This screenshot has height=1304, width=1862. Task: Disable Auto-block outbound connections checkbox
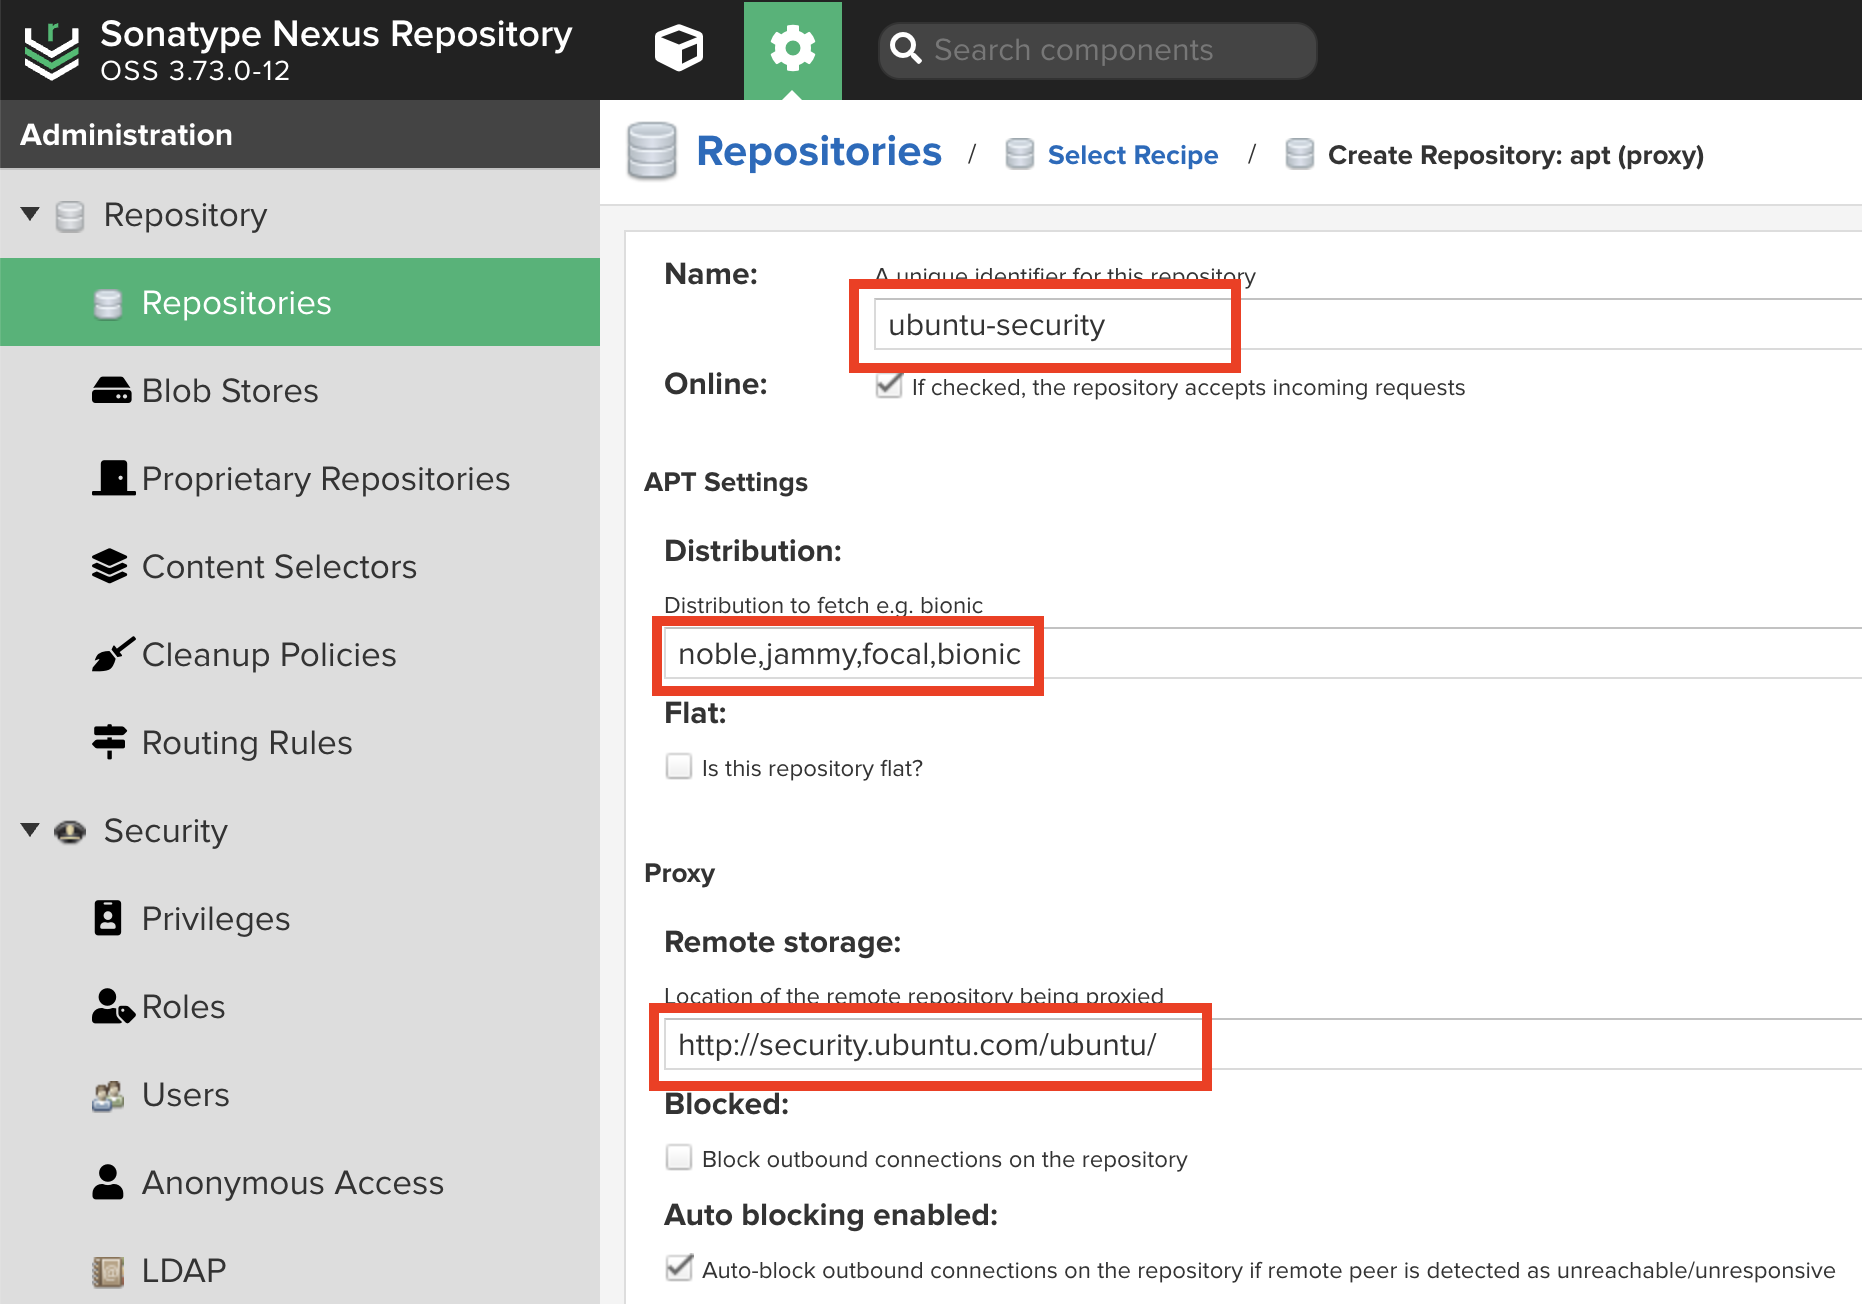click(679, 1268)
